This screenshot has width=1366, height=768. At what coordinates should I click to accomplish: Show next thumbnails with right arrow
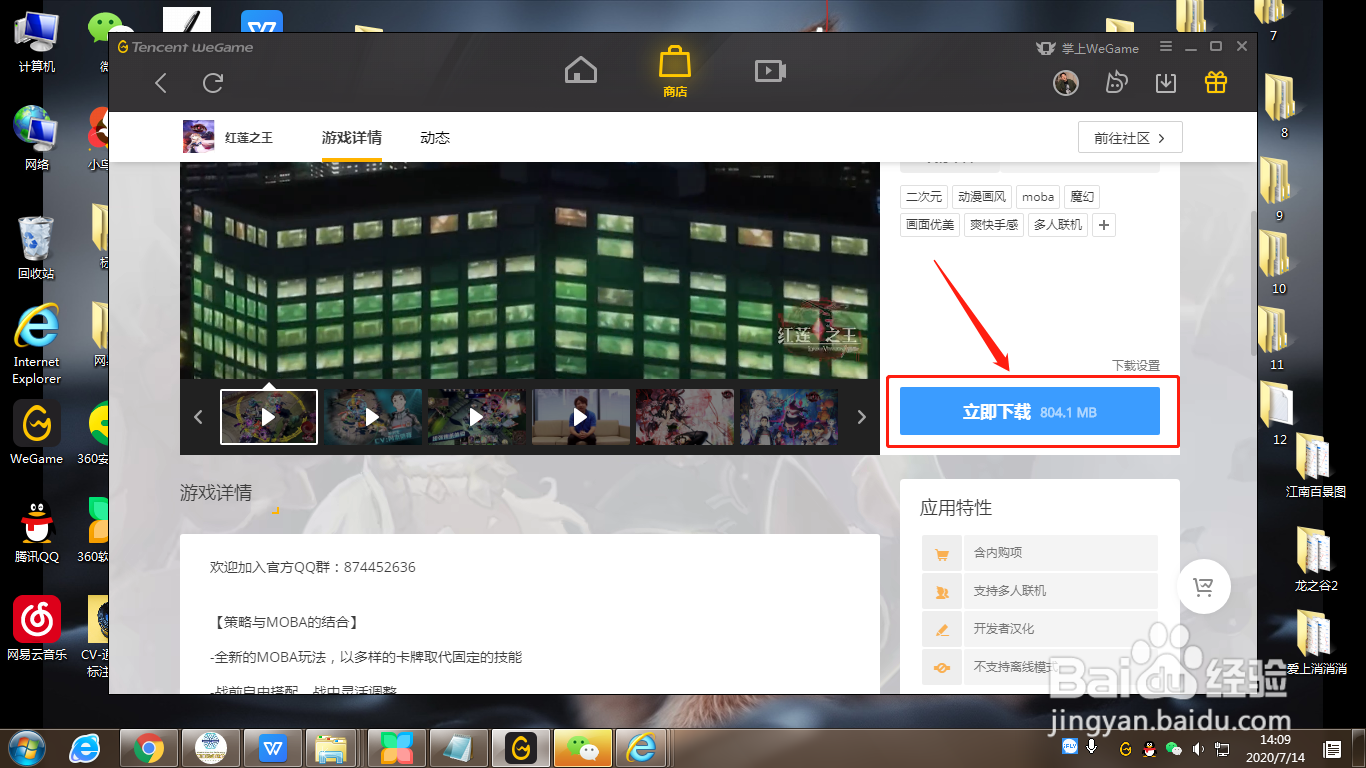pyautogui.click(x=862, y=417)
